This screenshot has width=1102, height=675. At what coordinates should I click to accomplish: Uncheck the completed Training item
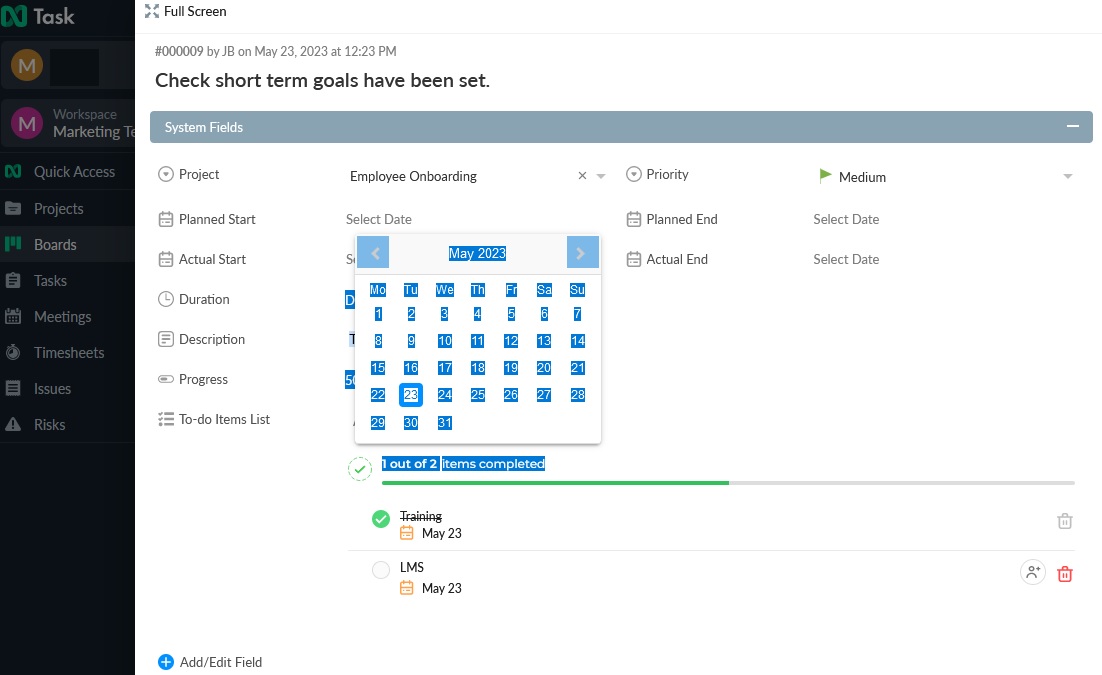coord(381,519)
